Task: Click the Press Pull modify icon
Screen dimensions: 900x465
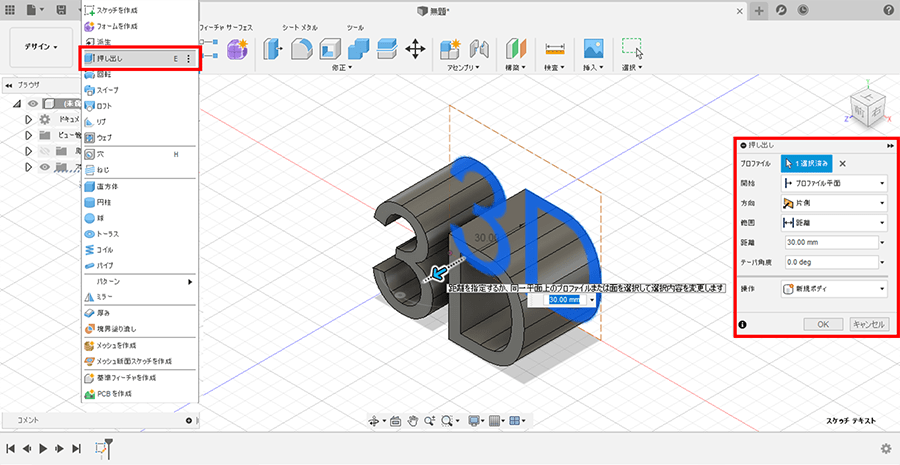Action: pos(272,49)
